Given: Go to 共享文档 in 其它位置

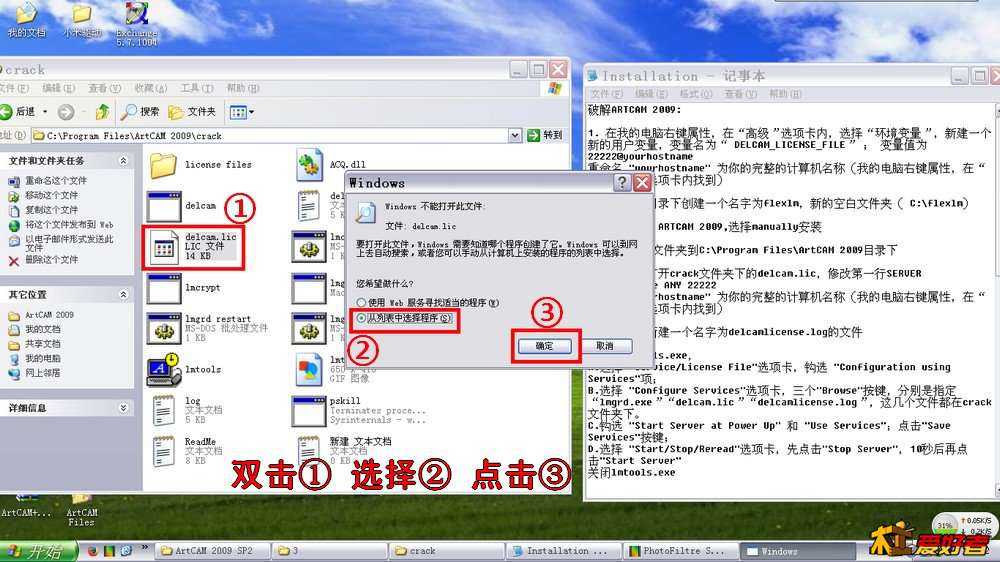Looking at the screenshot, I should coord(43,344).
